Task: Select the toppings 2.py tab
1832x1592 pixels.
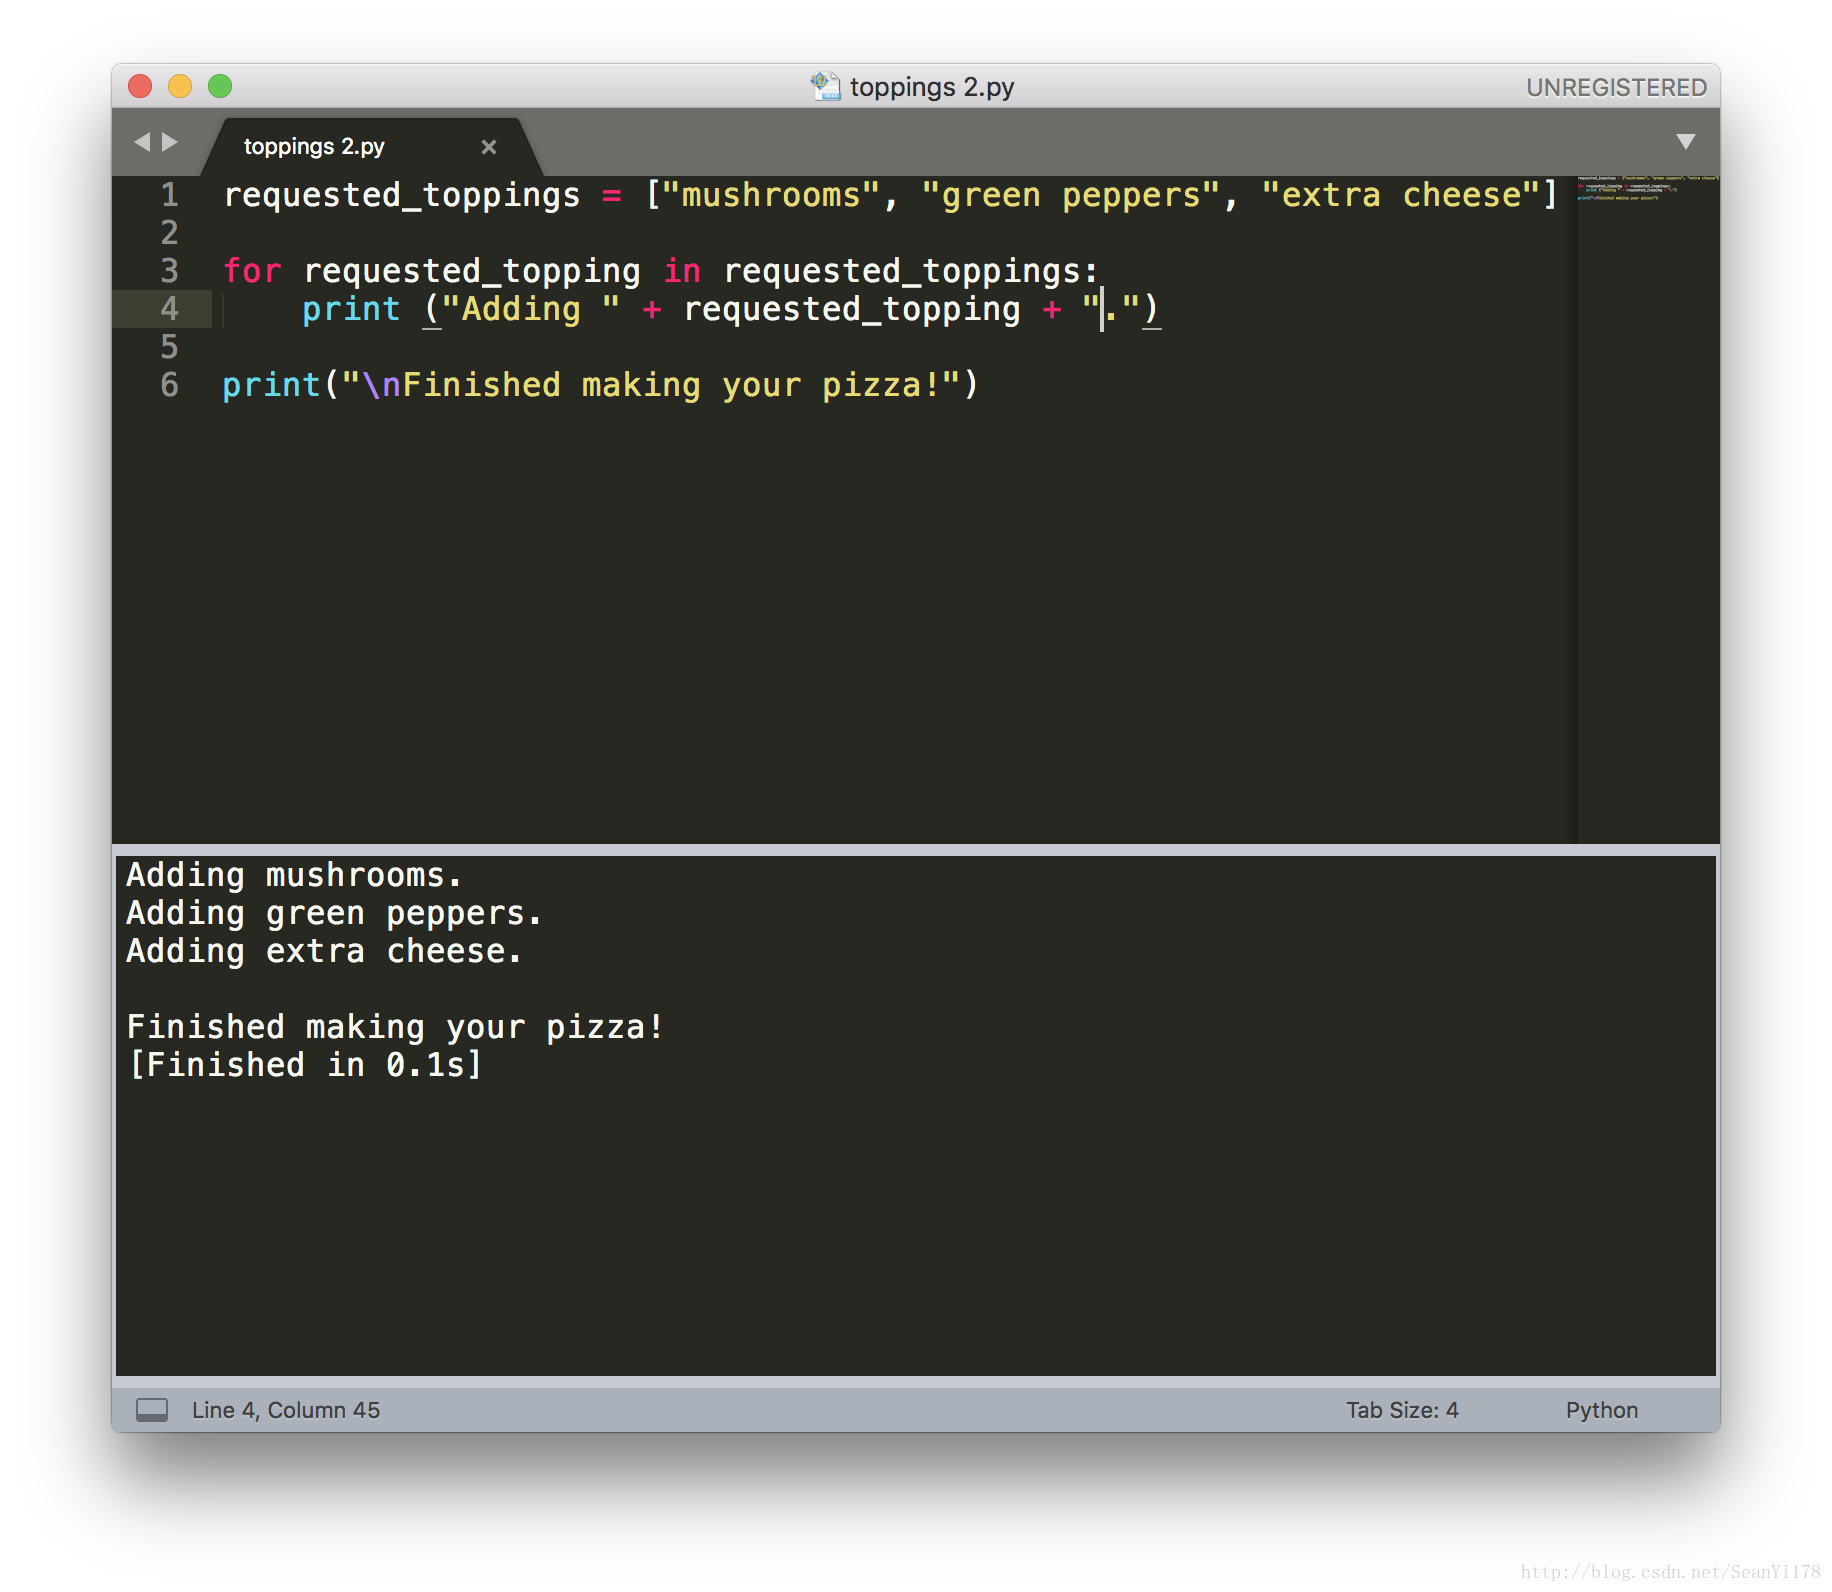Action: (314, 146)
